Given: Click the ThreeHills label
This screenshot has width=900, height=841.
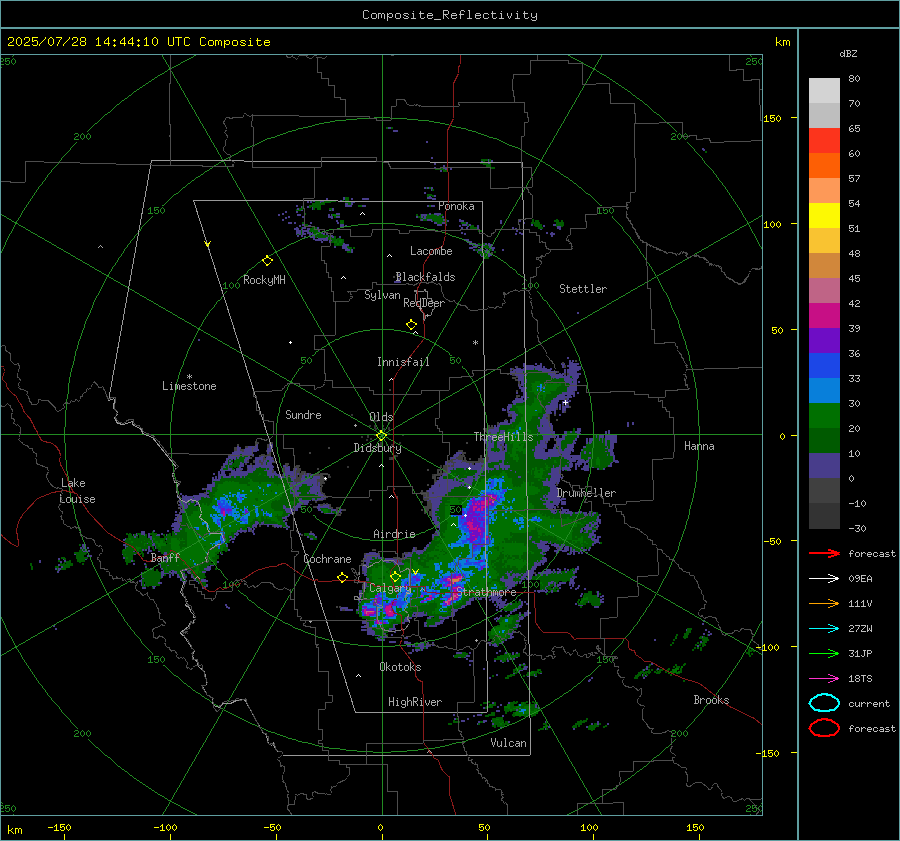Looking at the screenshot, I should coord(503,437).
